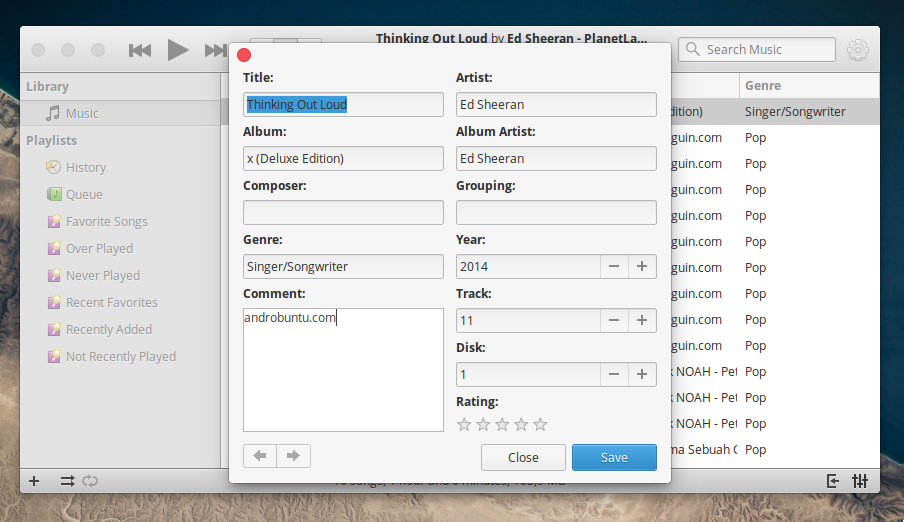Increase the Disk number

[x=642, y=374]
